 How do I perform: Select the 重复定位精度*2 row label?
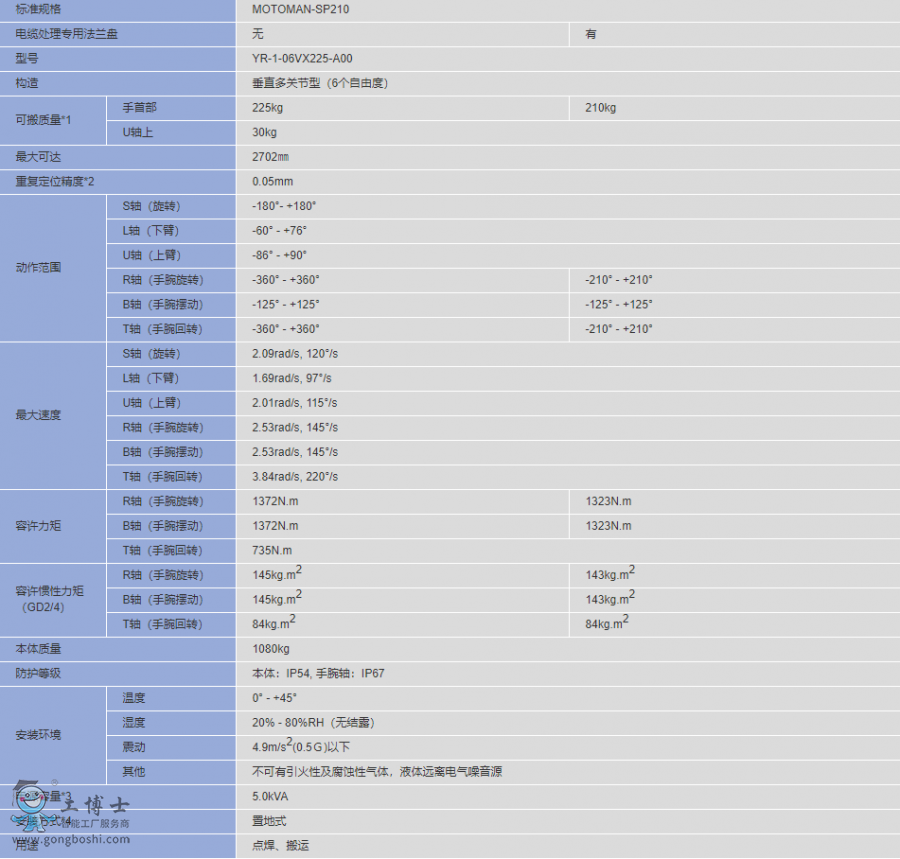pos(55,182)
